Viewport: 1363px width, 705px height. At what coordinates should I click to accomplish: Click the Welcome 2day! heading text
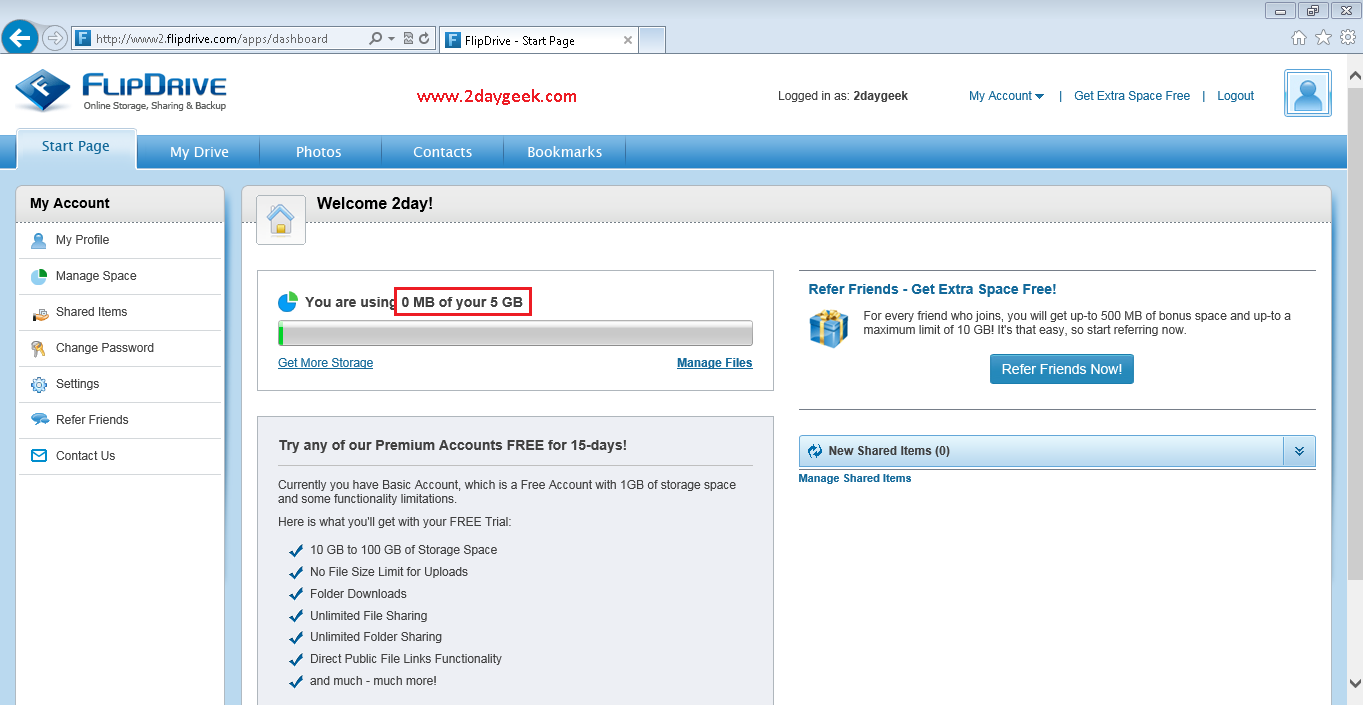(375, 203)
